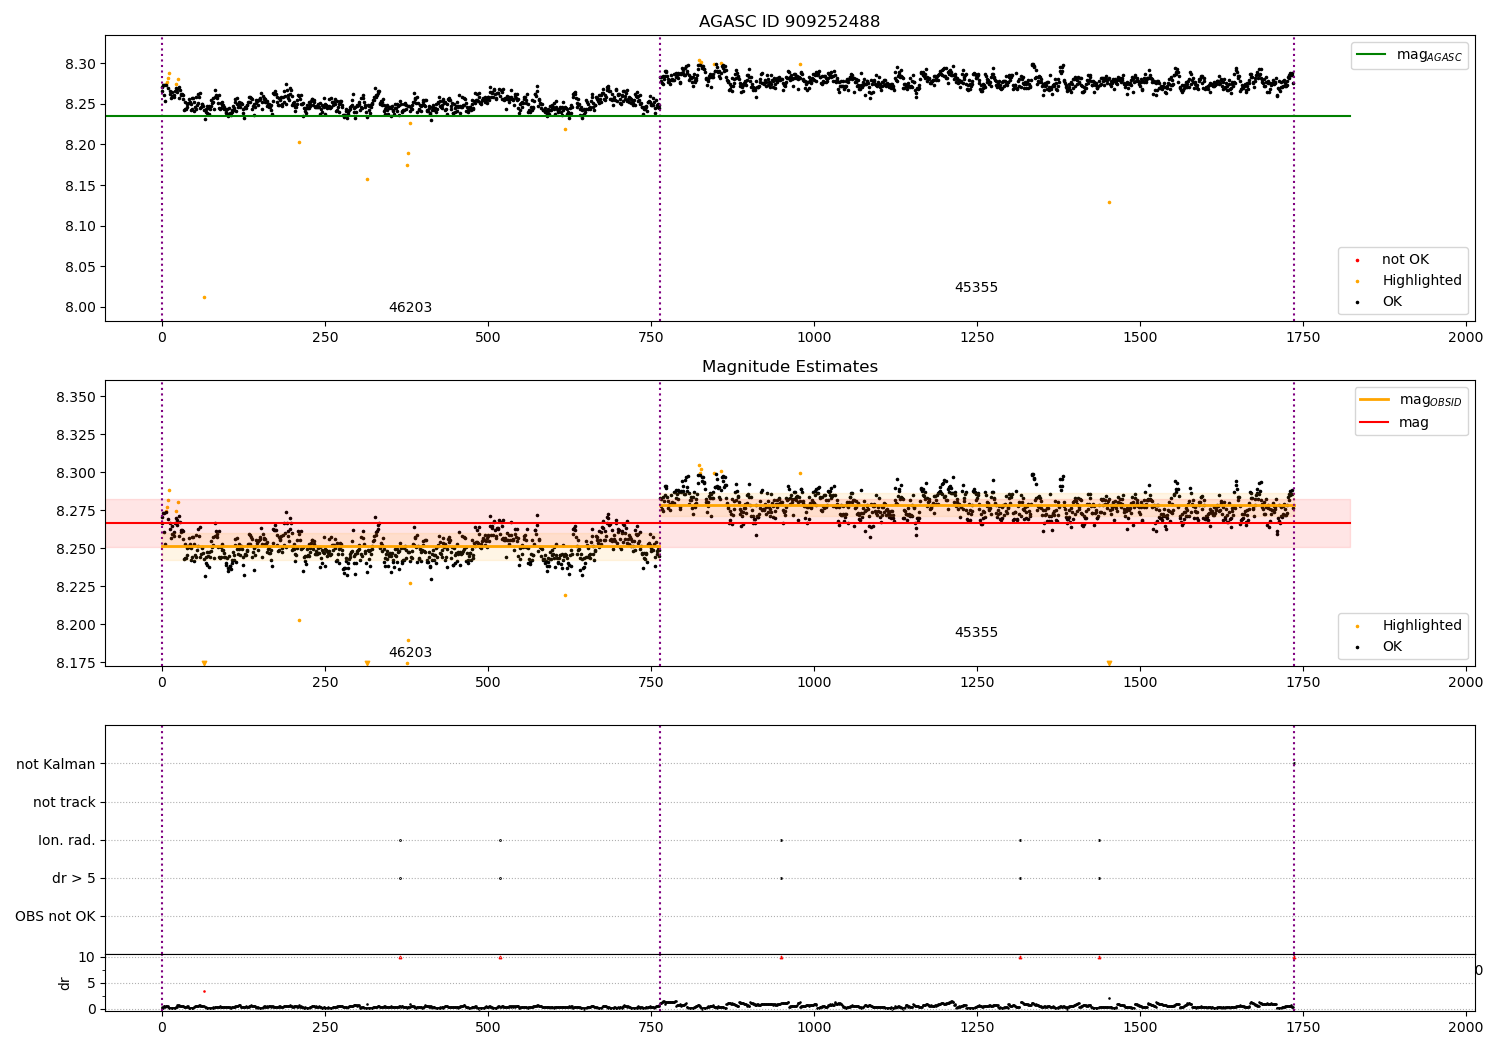
Task: Click the "45355" annotation in Magnitude Estimates plot
Action: [x=976, y=633]
